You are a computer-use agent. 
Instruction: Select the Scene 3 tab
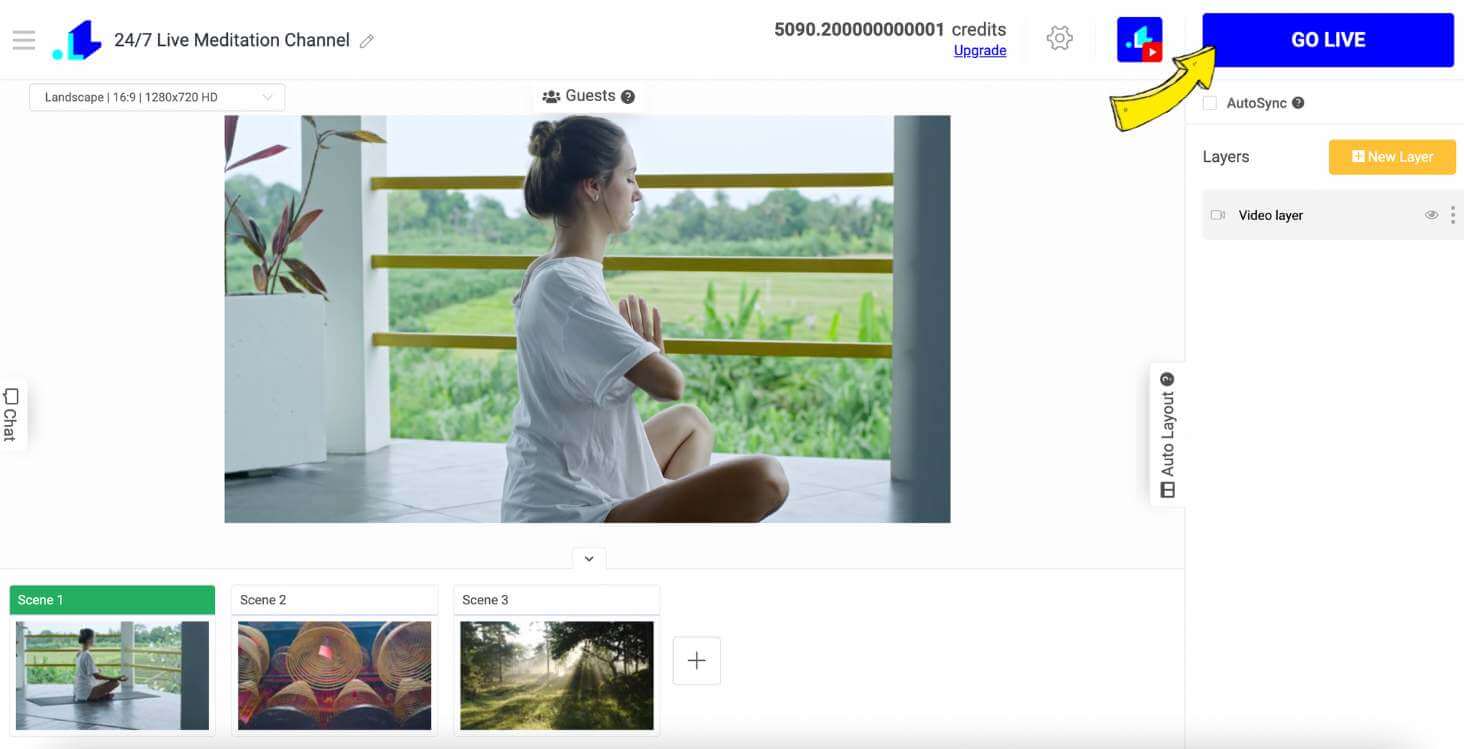click(556, 600)
